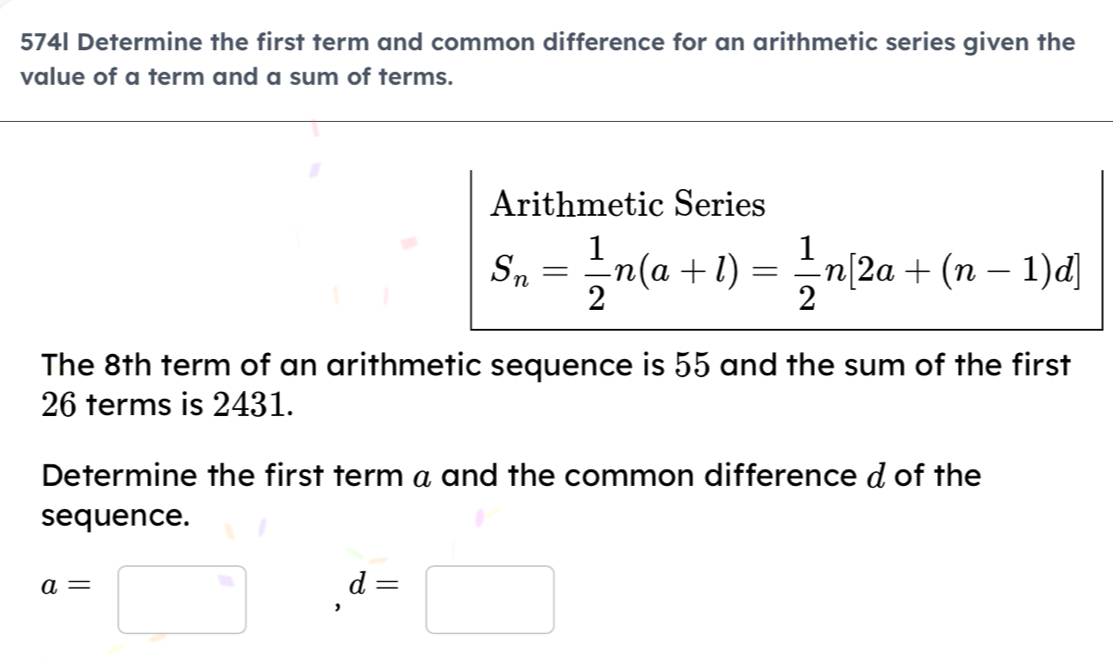Click the input box for d
Viewport: 1113px width, 662px height.
[489, 599]
